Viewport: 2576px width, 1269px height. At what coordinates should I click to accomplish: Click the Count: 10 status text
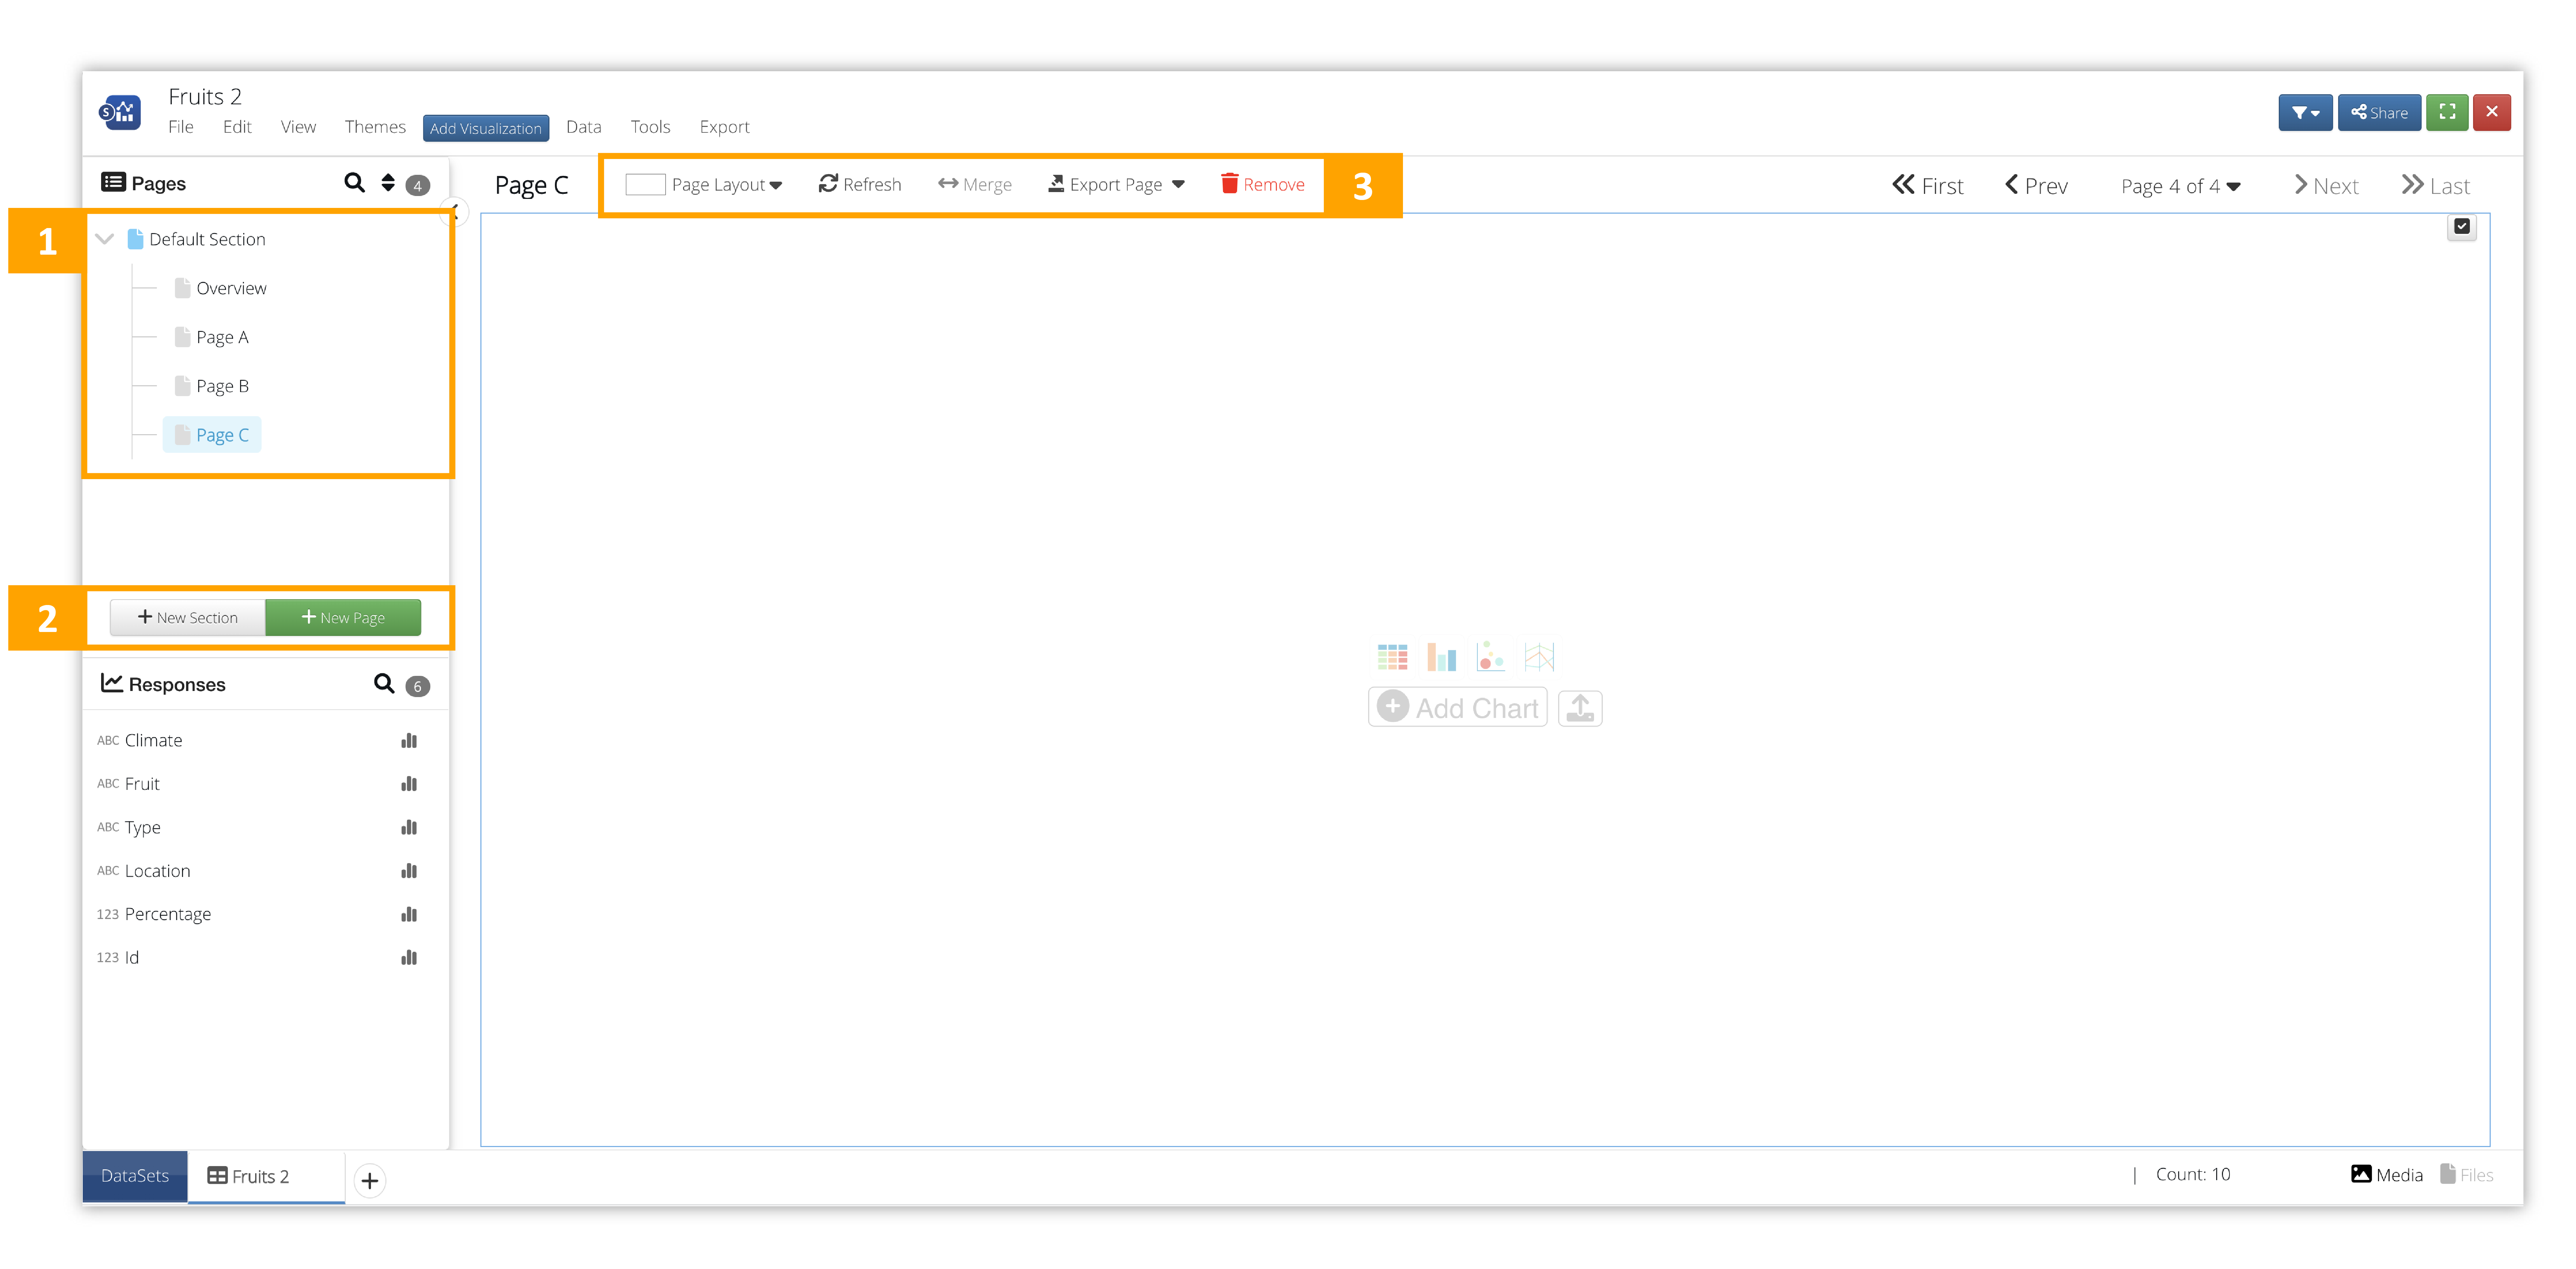point(2193,1175)
